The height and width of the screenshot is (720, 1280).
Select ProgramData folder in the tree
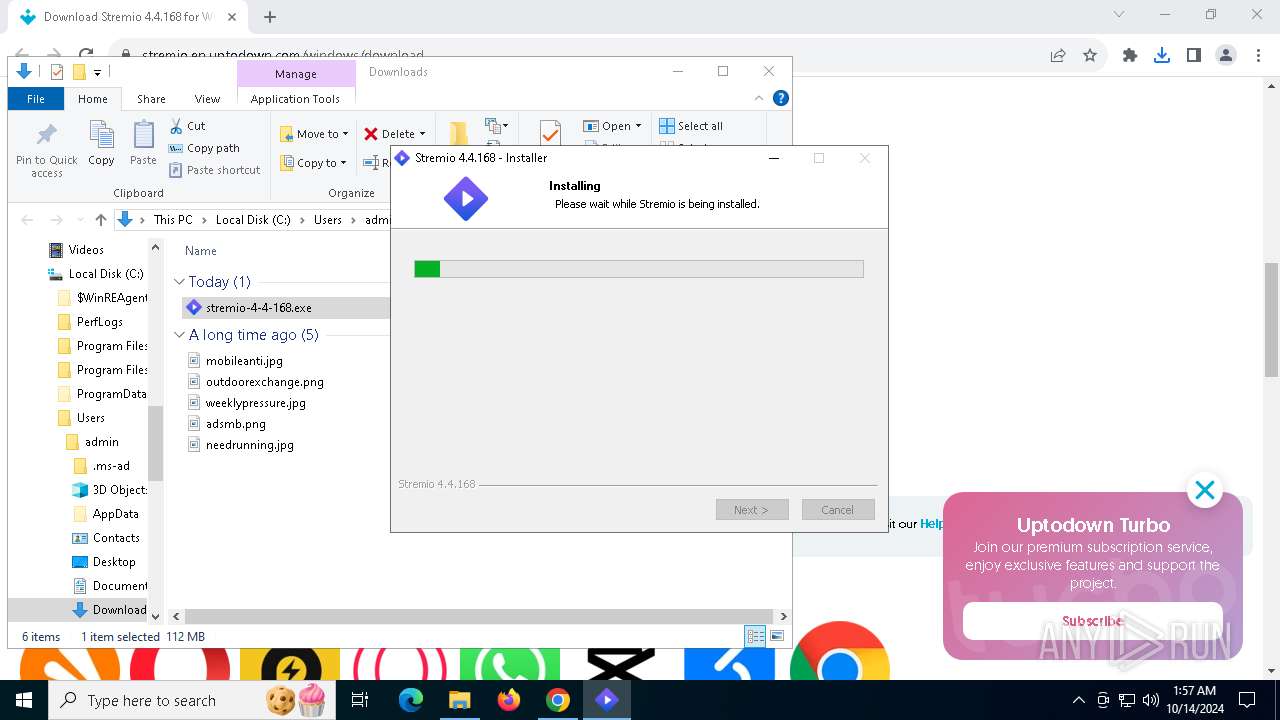coord(111,394)
